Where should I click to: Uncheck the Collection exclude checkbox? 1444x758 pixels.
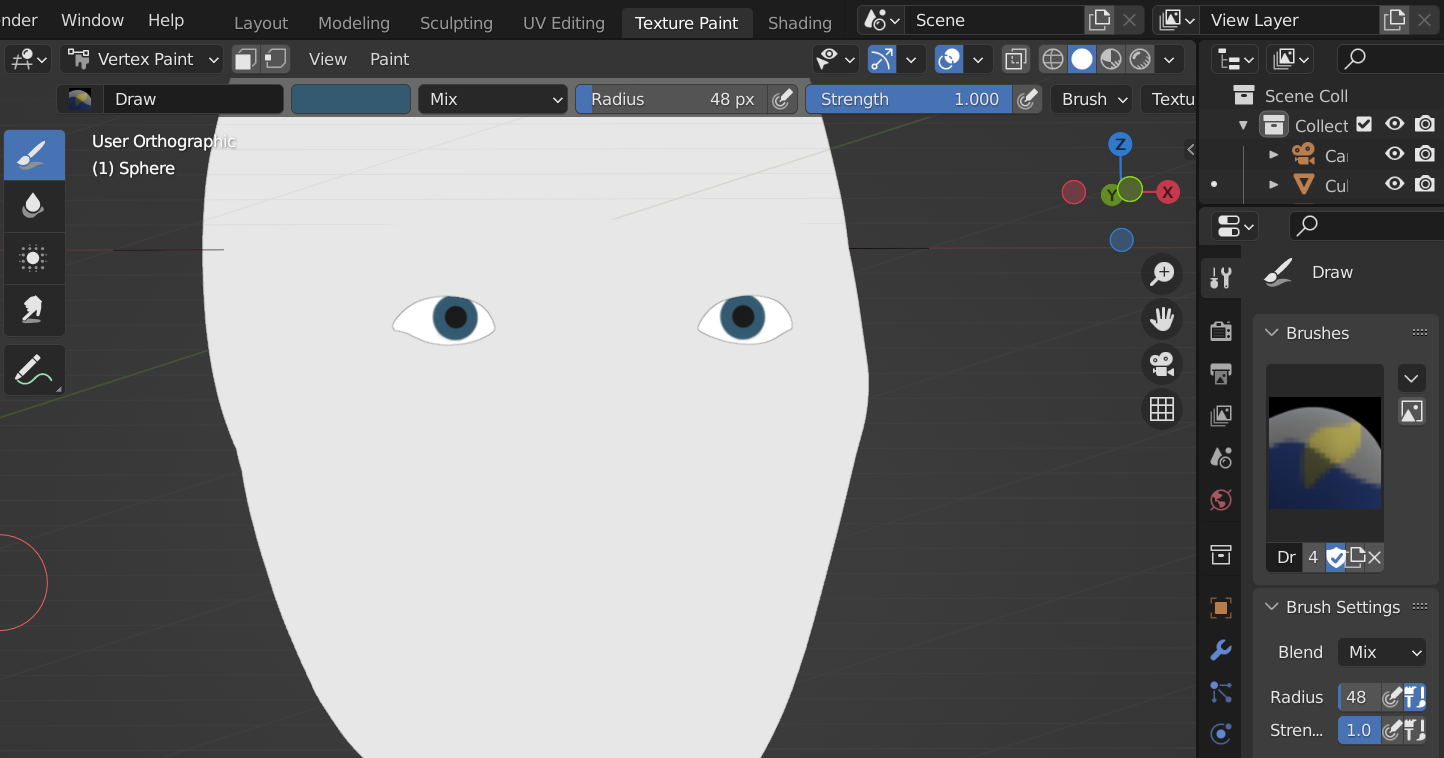pos(1364,125)
